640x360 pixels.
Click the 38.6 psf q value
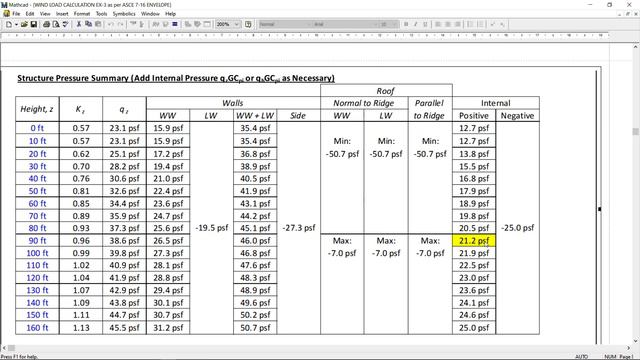click(124, 241)
